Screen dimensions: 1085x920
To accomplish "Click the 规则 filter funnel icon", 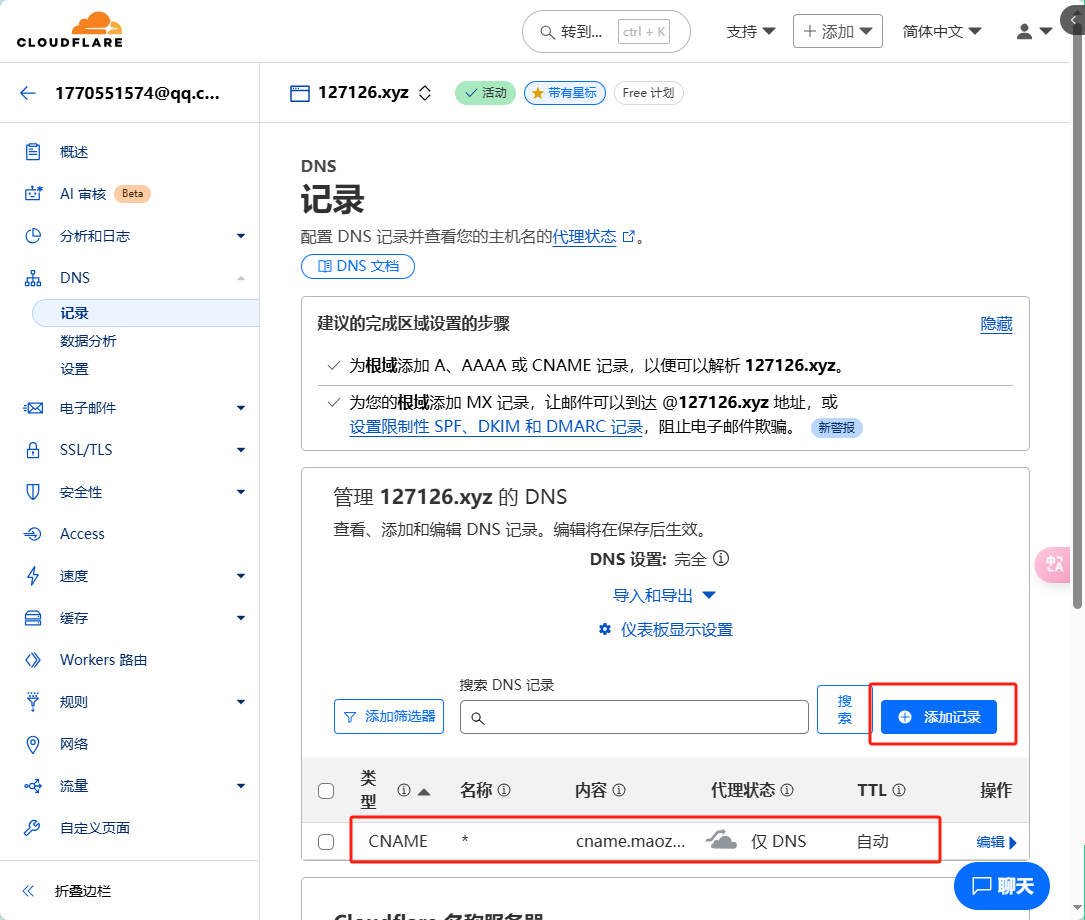I will (33, 701).
